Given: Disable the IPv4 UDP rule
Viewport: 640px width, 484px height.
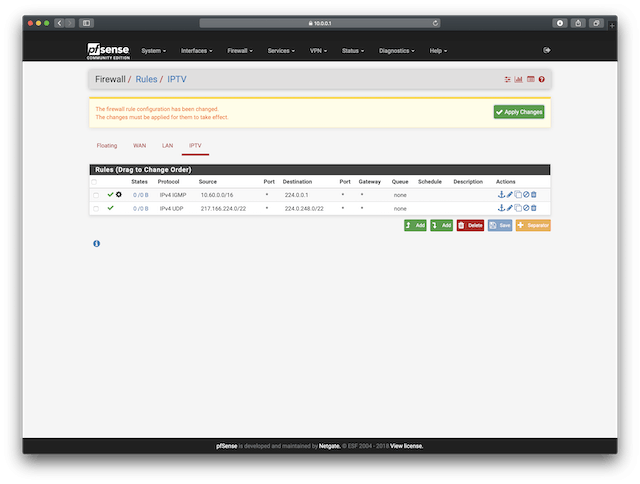Looking at the screenshot, I should point(526,208).
